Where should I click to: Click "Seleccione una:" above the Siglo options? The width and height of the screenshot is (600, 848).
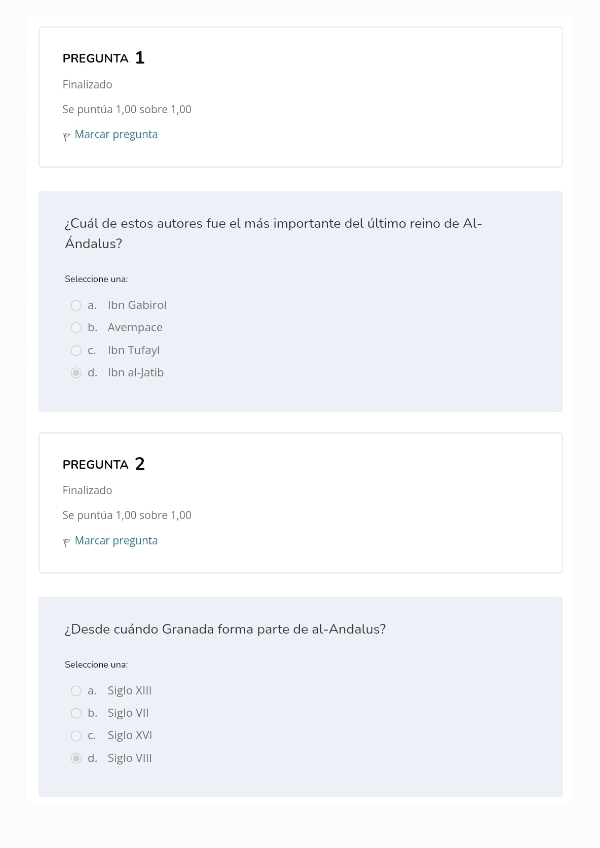point(96,665)
